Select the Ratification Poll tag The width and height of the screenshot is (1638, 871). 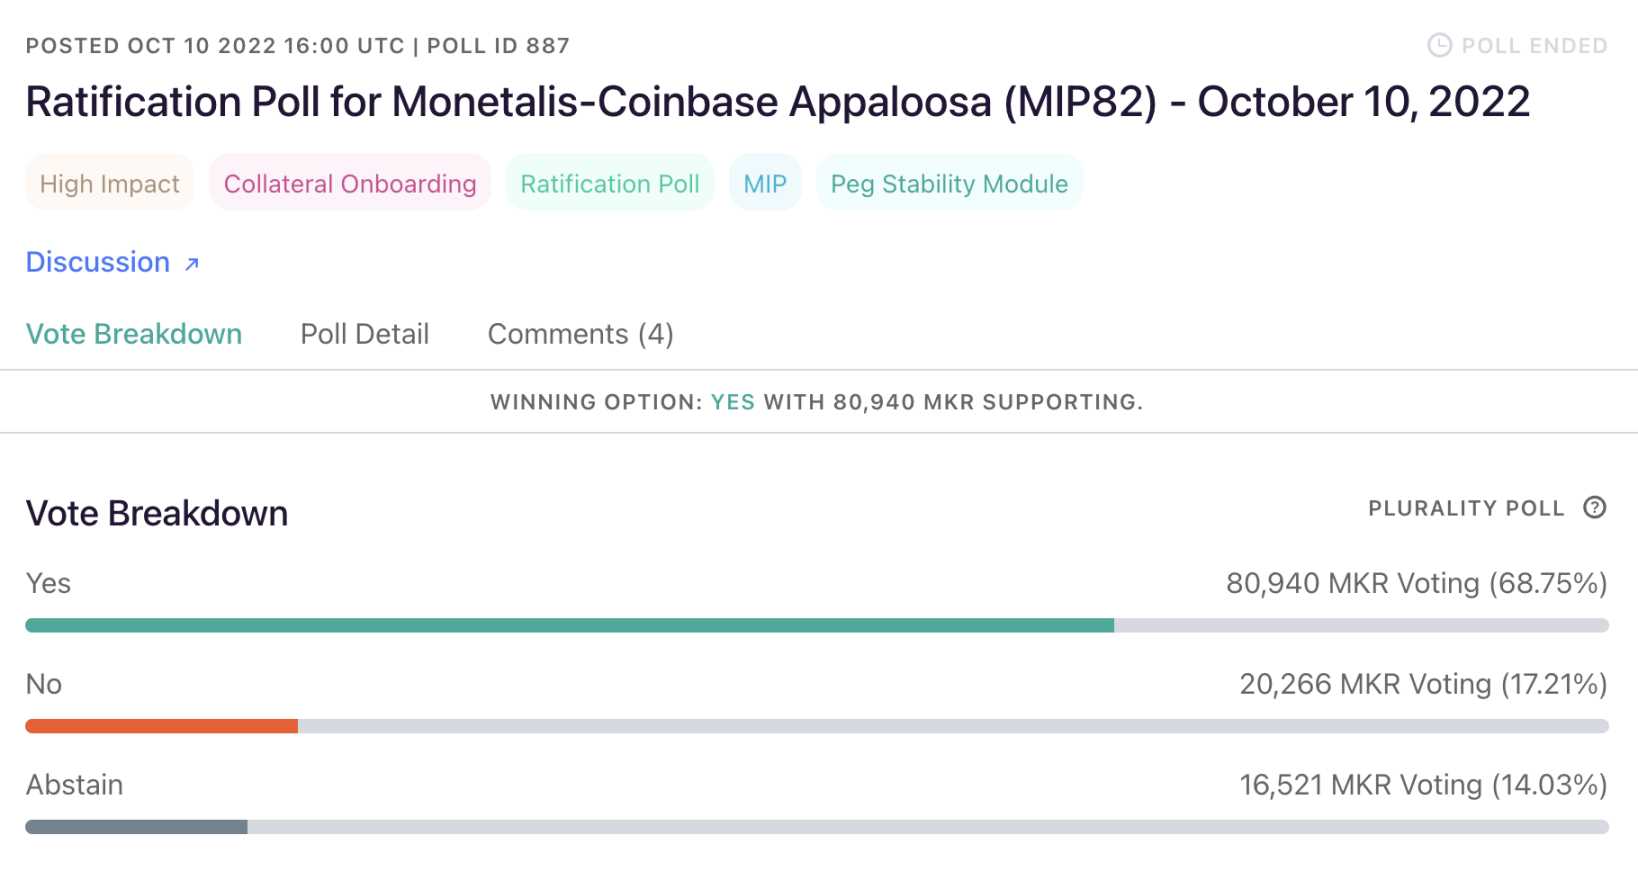pyautogui.click(x=609, y=183)
